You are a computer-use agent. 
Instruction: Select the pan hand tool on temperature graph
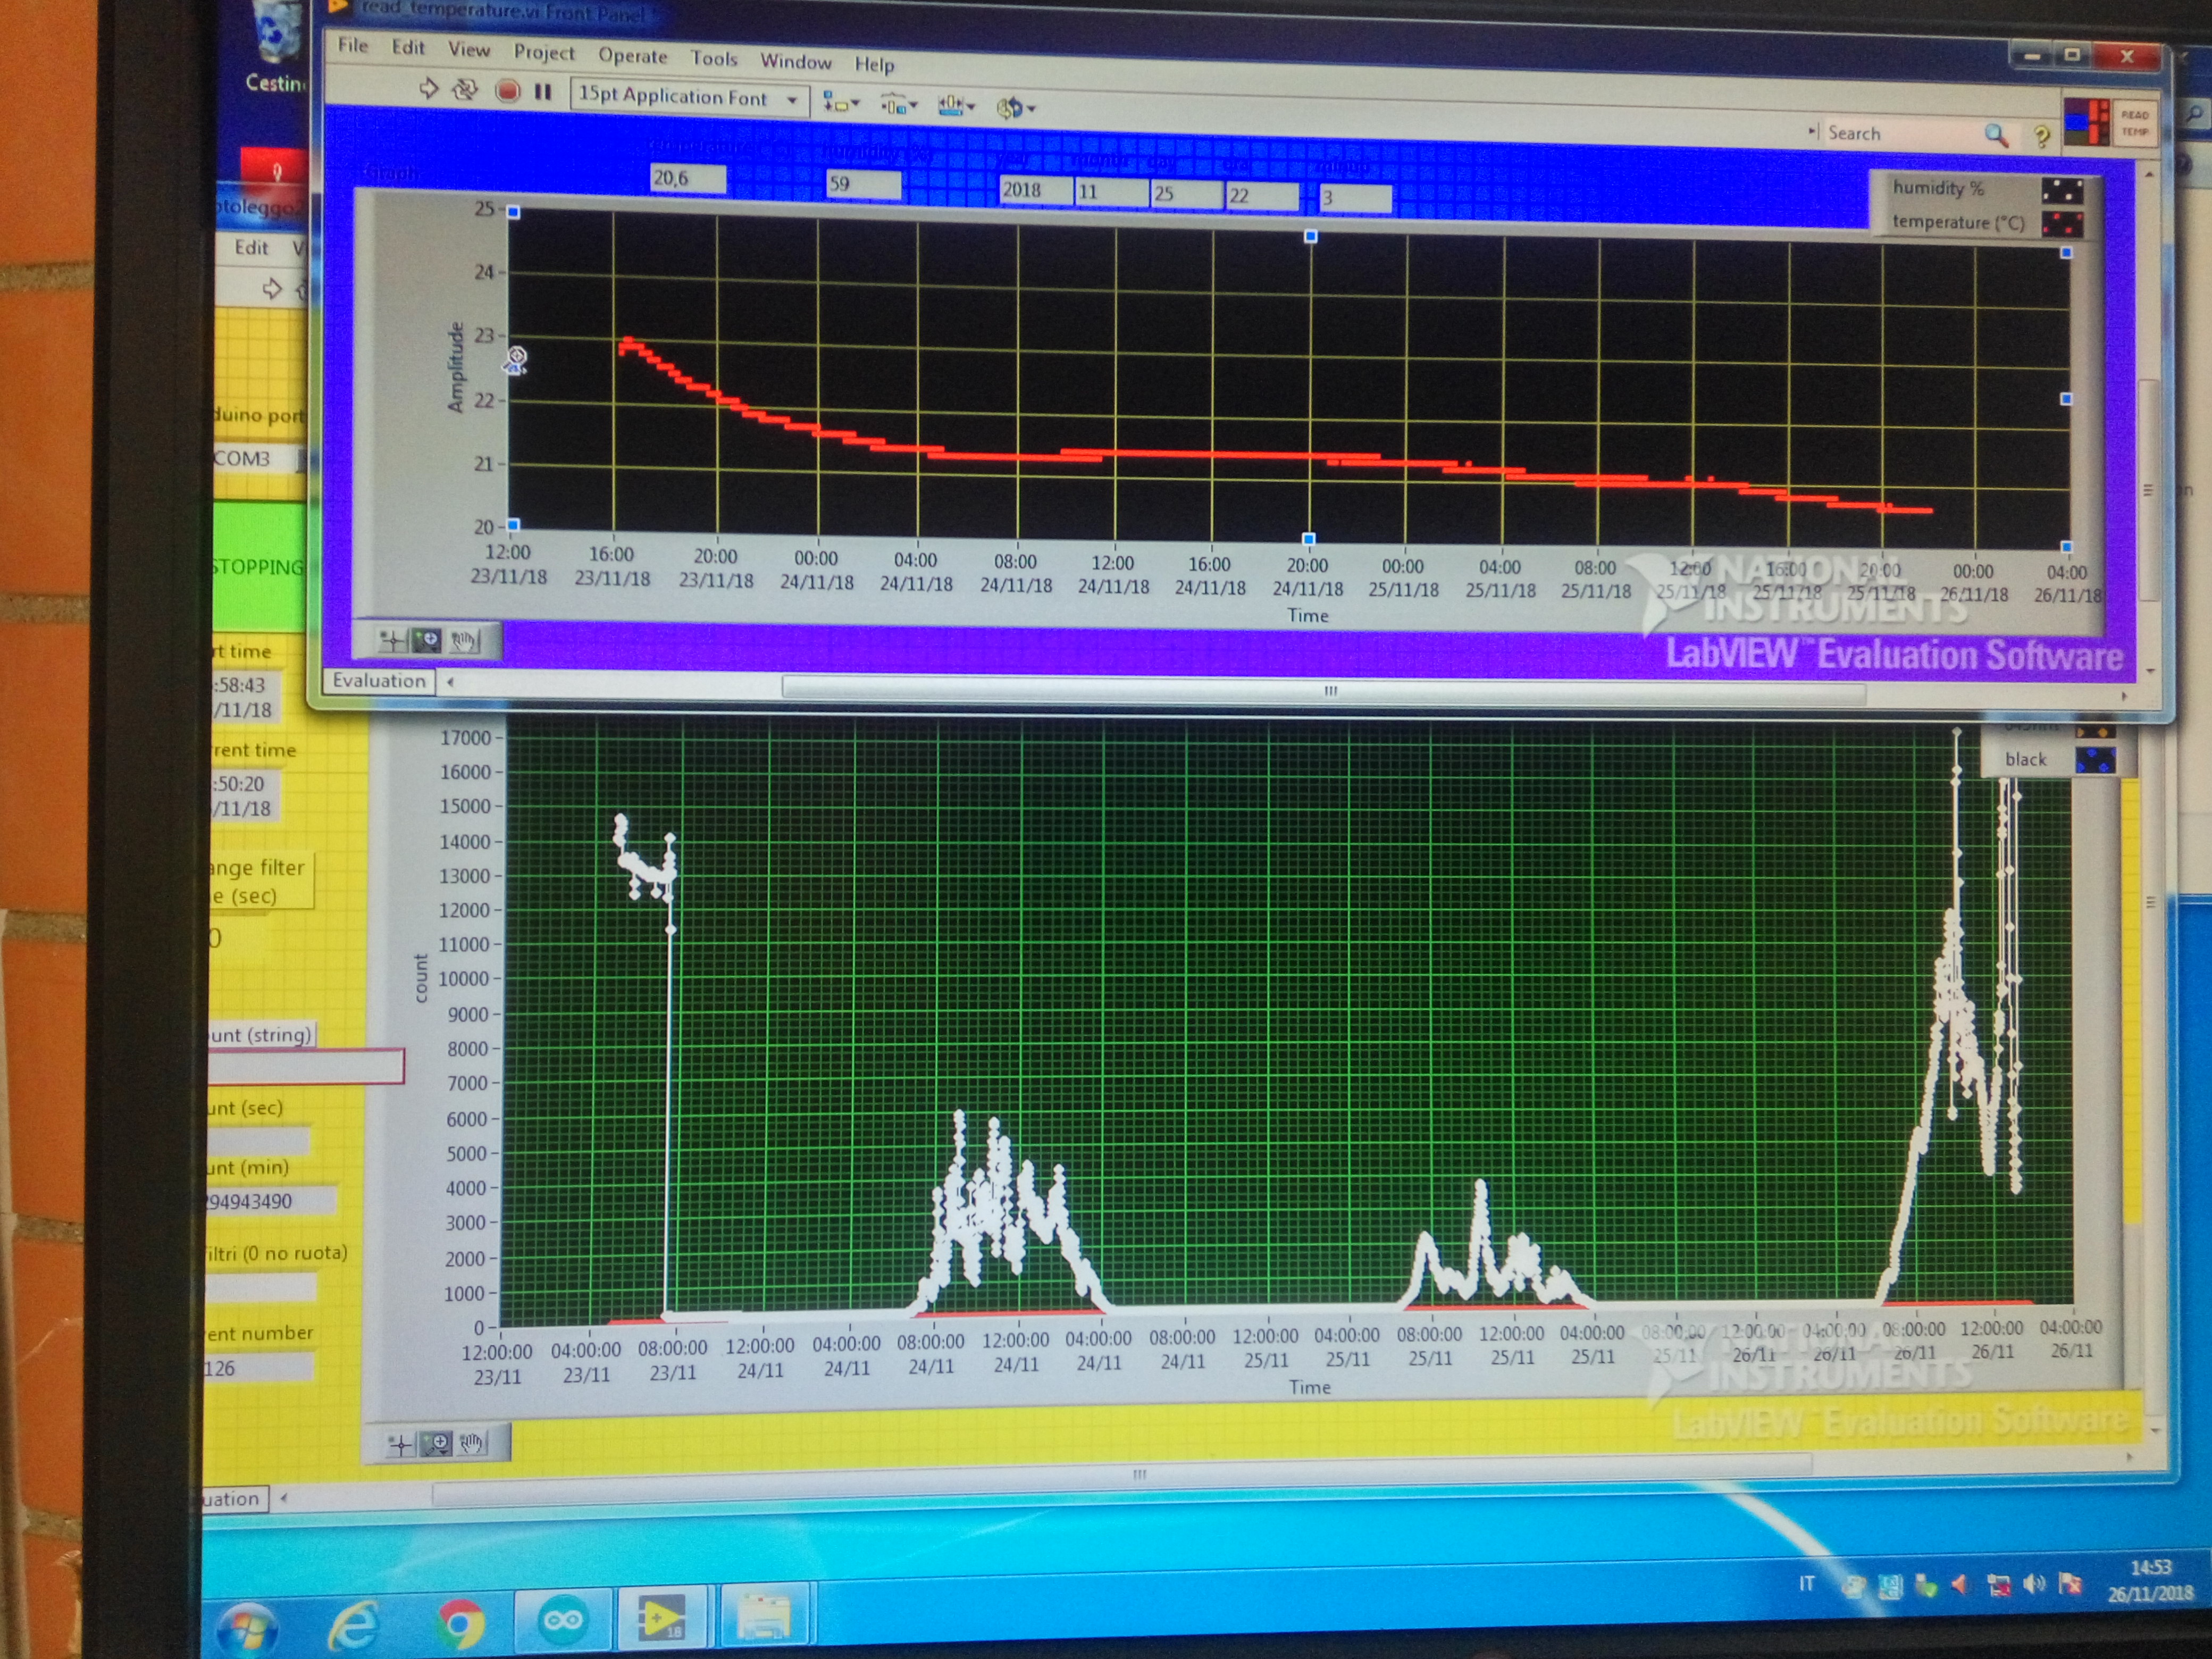[462, 641]
